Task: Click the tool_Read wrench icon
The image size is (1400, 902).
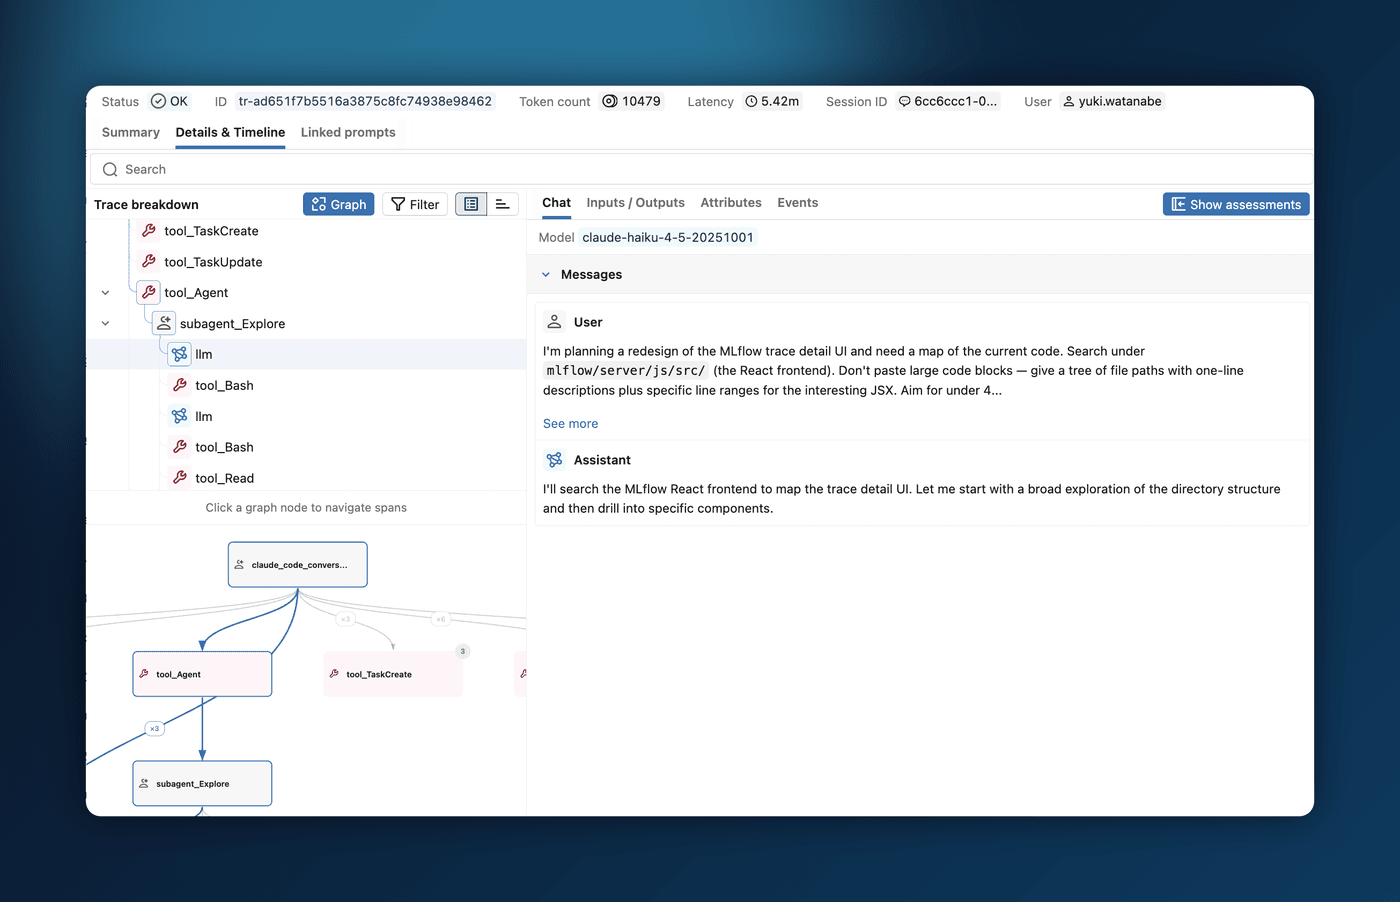Action: point(179,478)
